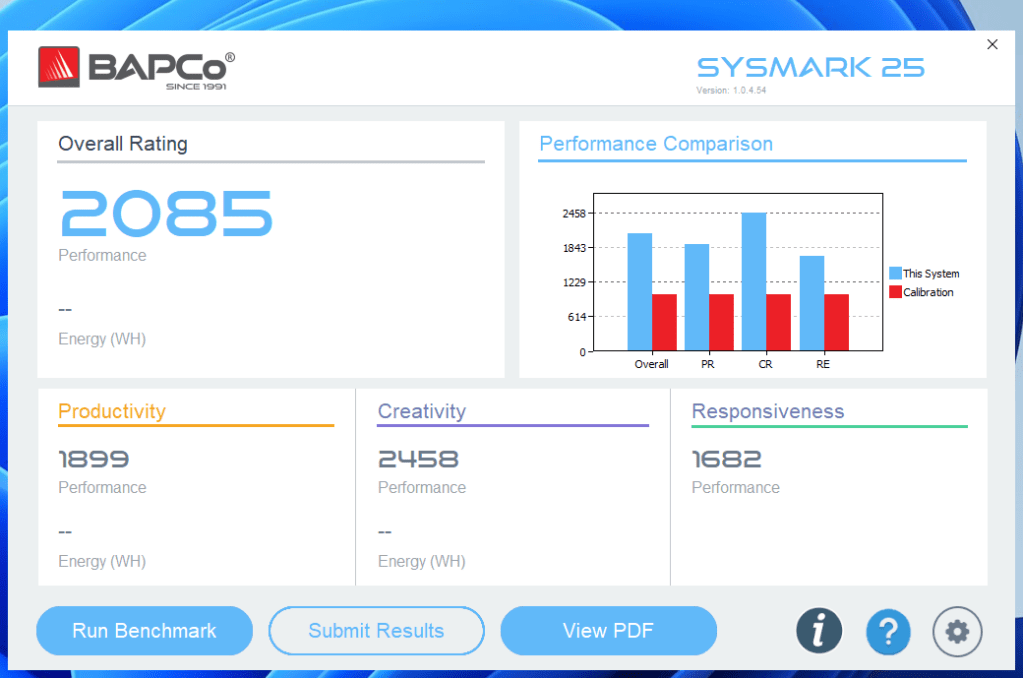Open the settings gear icon

[957, 631]
